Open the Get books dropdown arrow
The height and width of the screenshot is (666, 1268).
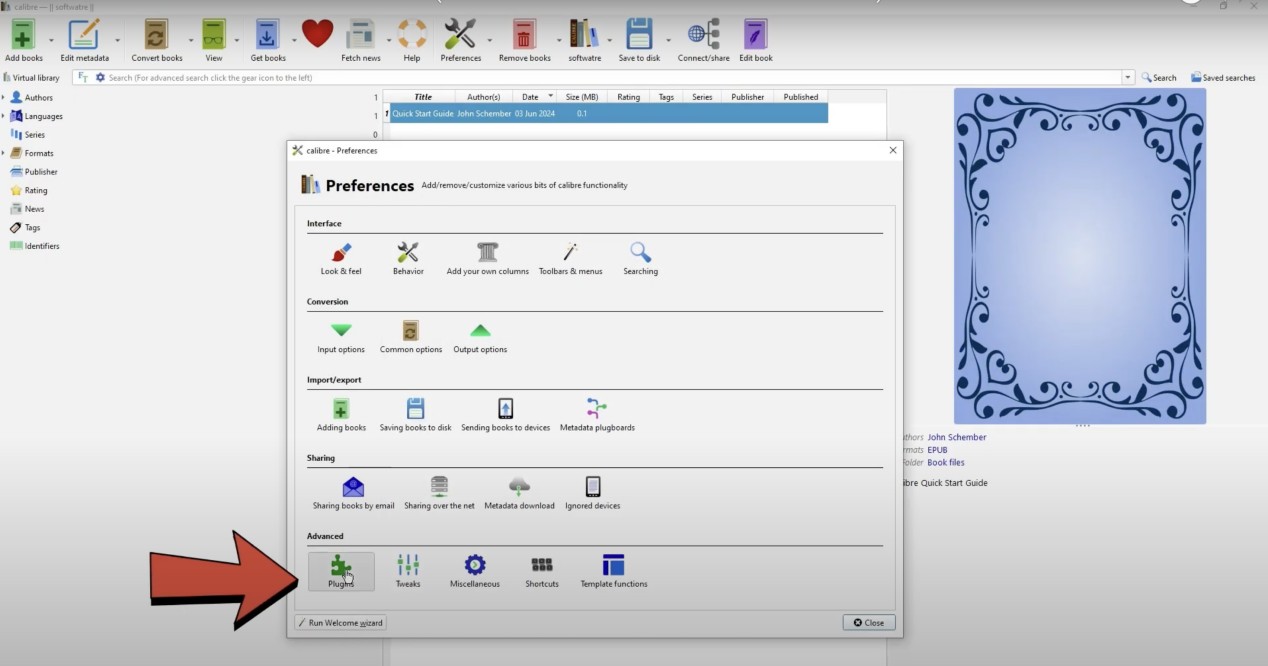[x=294, y=40]
